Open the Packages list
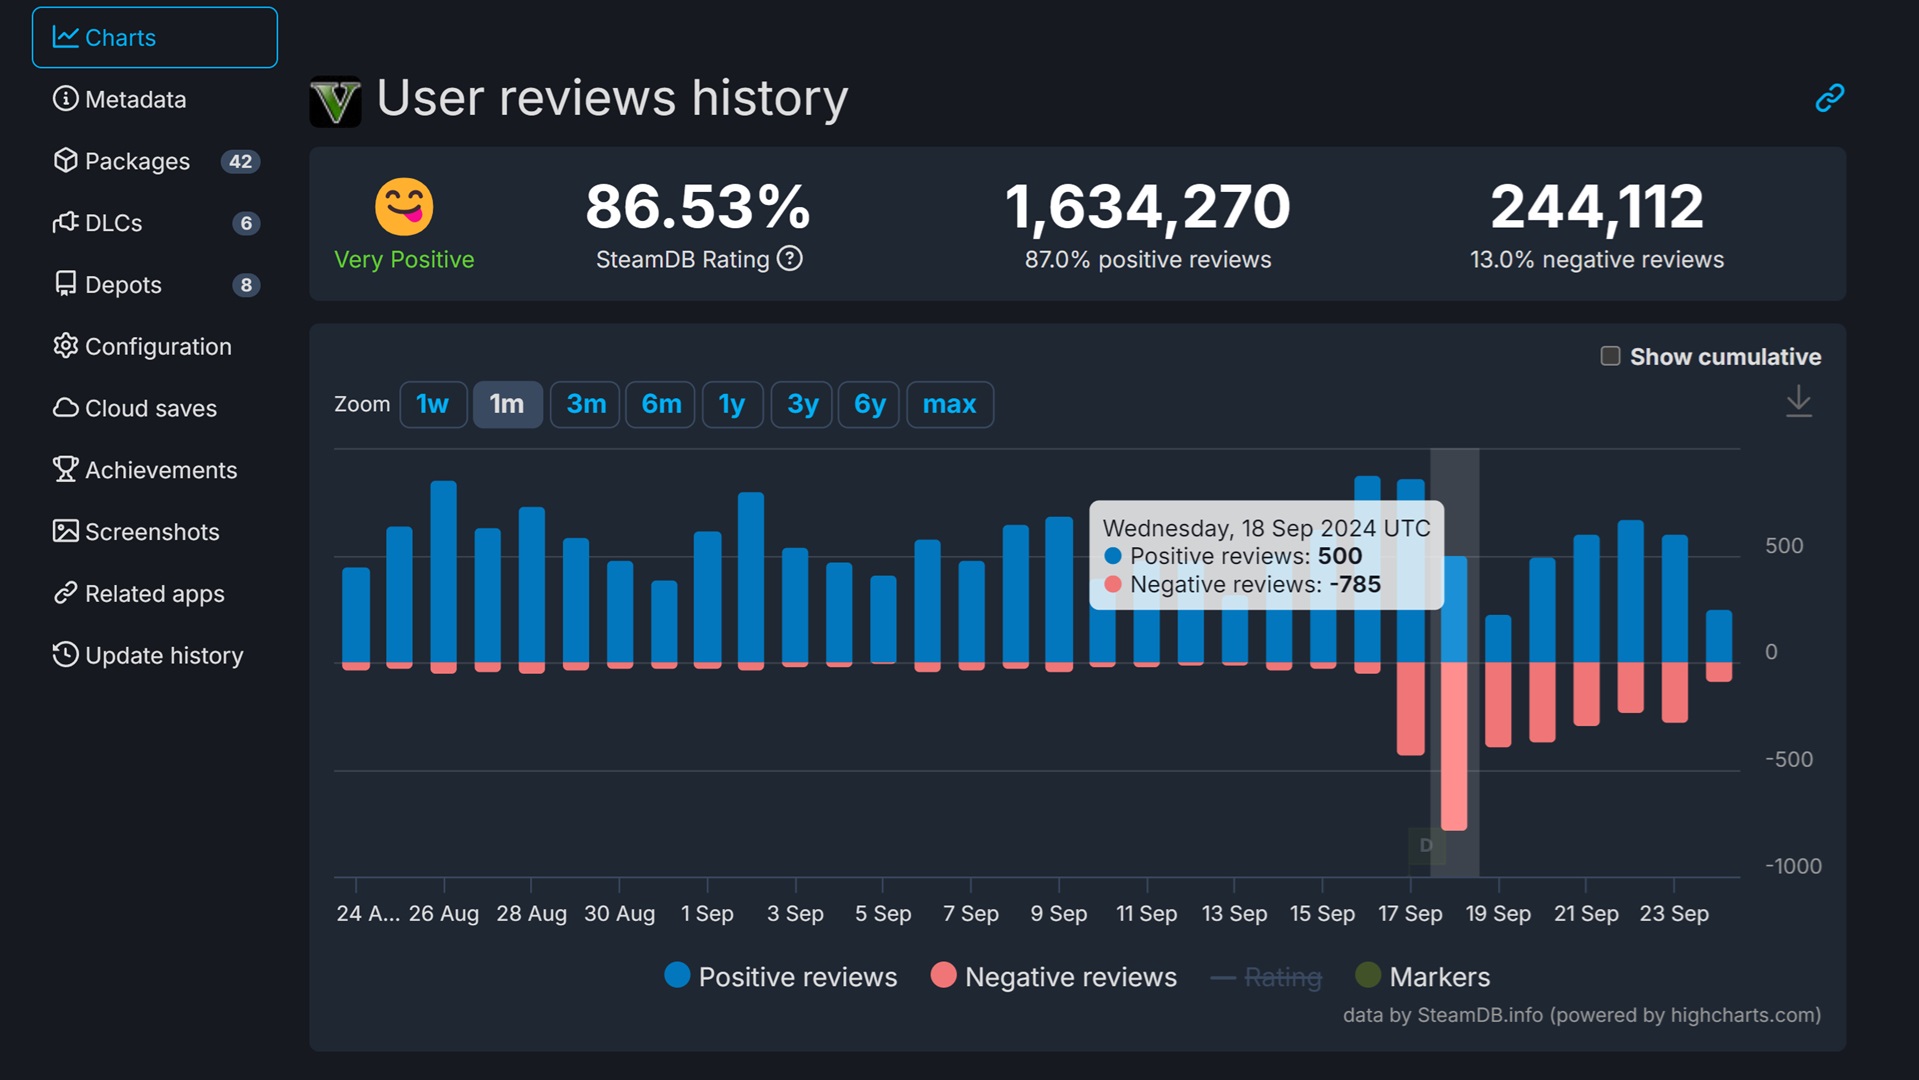Viewport: 1919px width, 1080px height. coord(137,161)
